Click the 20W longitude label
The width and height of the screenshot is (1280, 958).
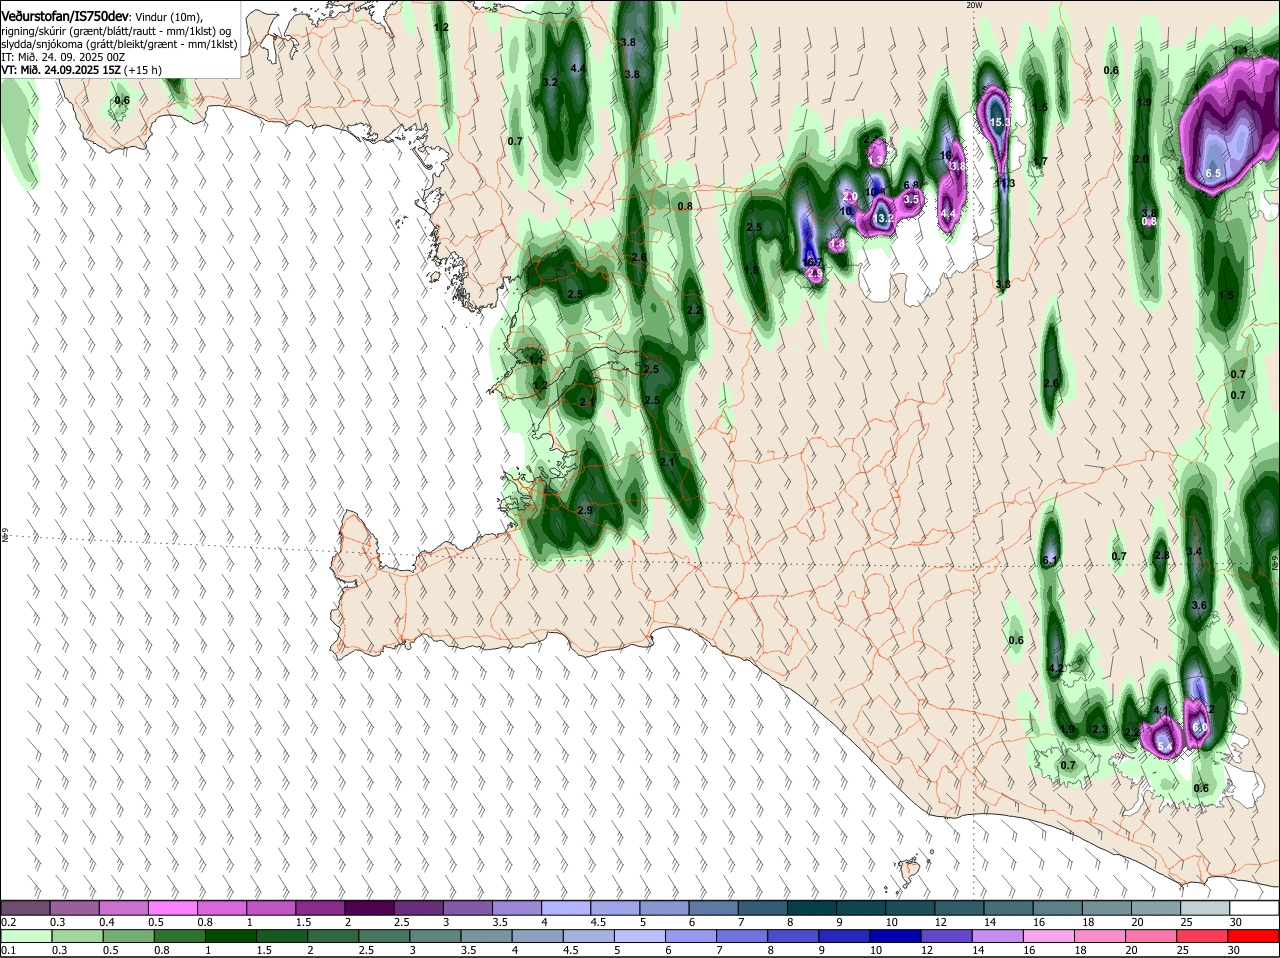(974, 5)
